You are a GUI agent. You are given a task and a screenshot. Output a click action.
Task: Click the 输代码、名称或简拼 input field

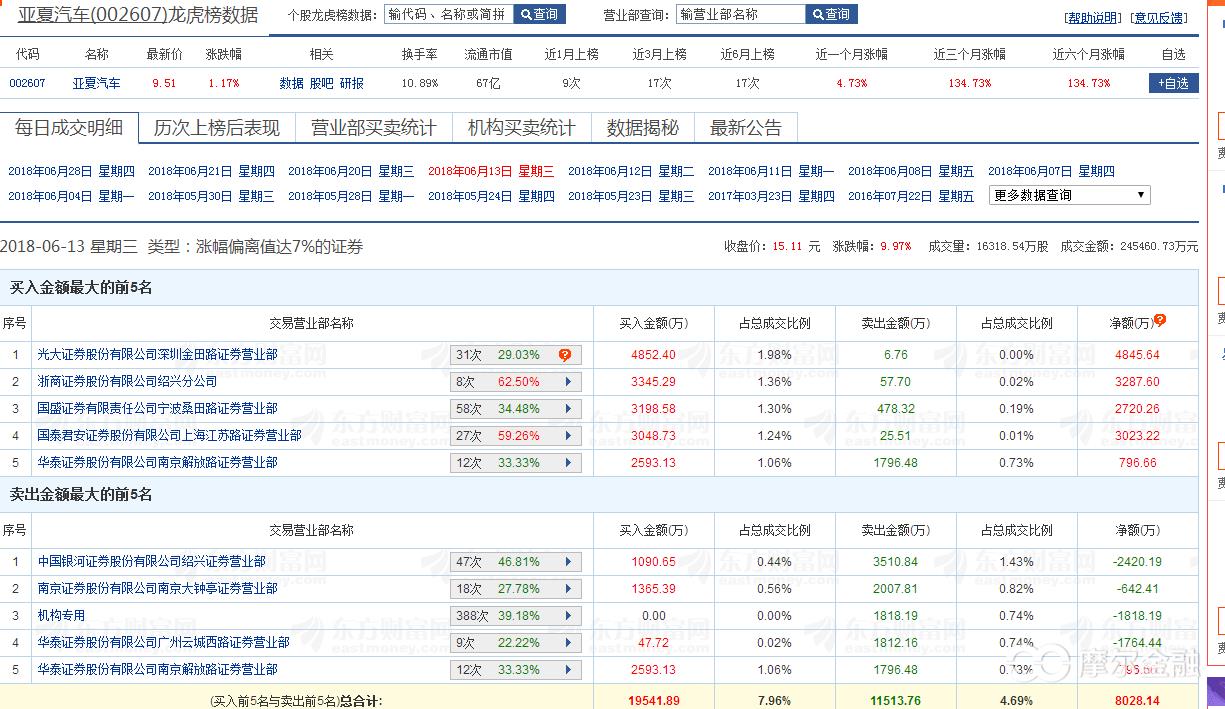[448, 15]
